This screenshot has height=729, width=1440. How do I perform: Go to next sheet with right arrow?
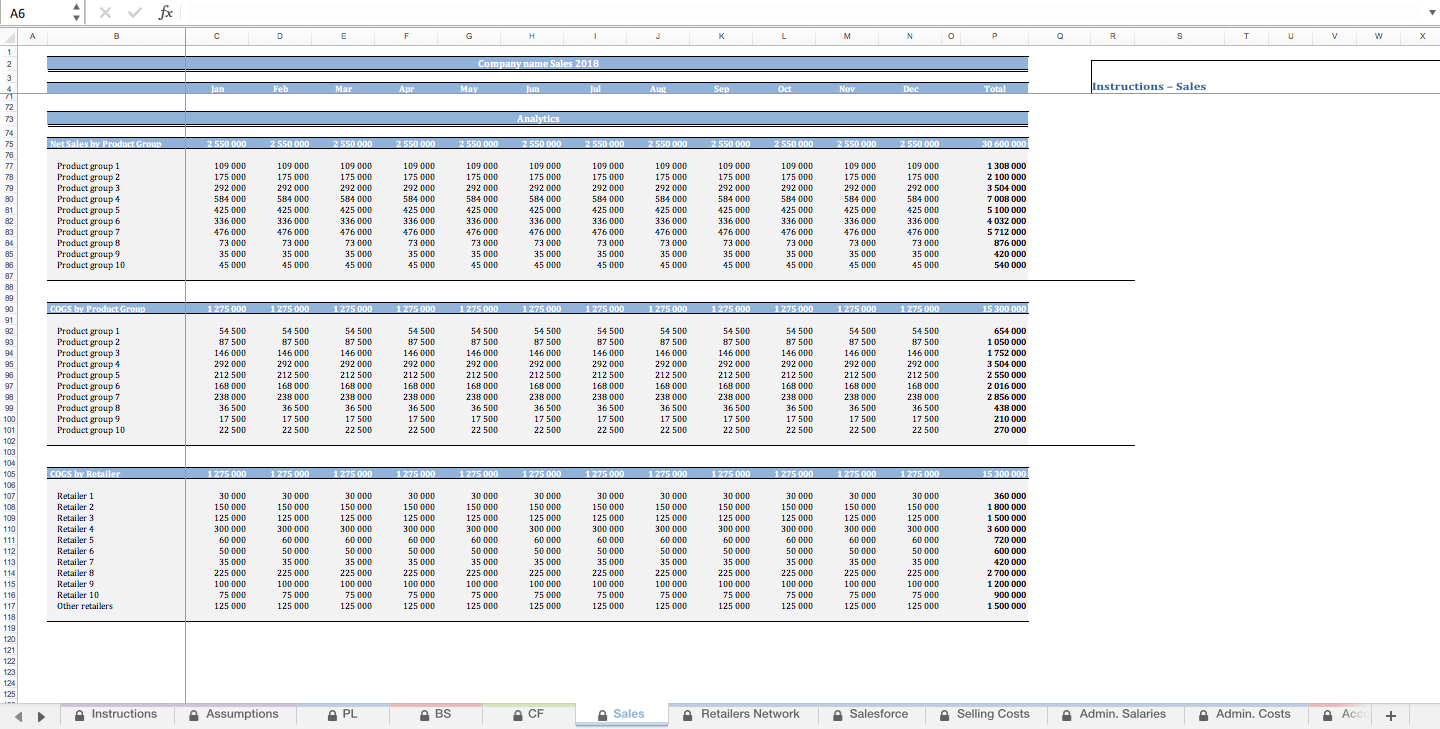pos(41,716)
